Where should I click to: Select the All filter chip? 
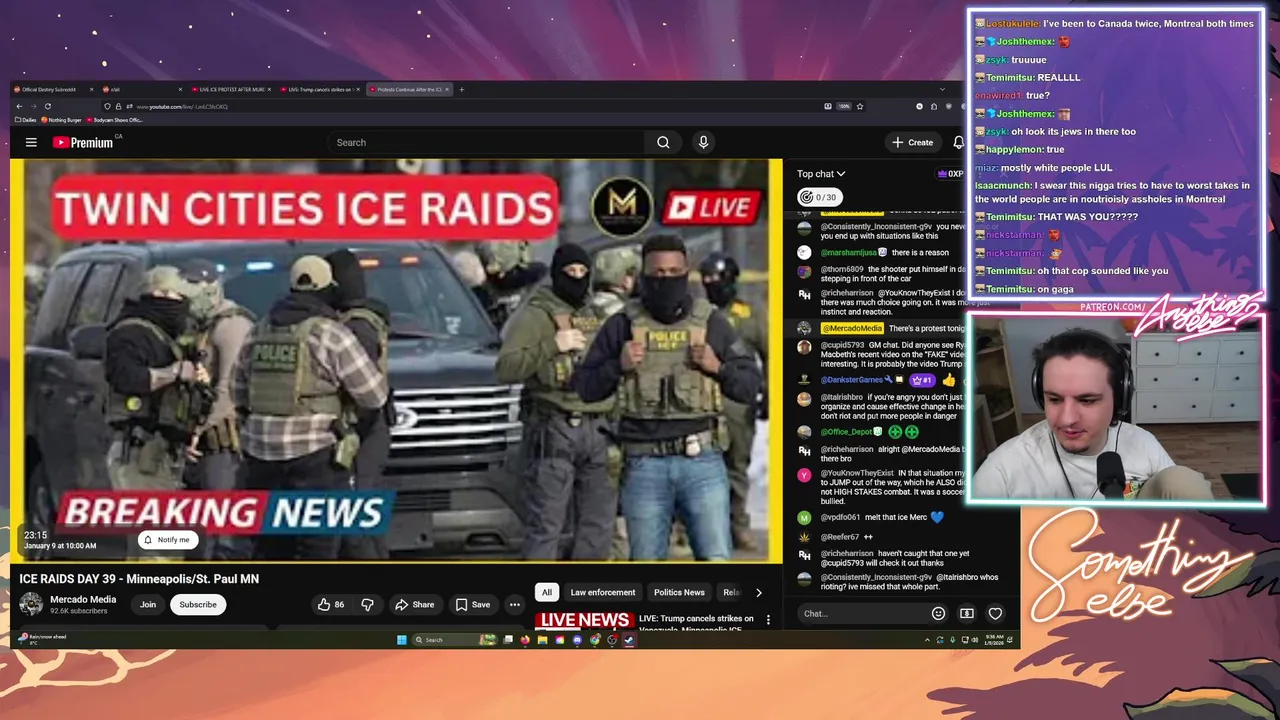click(x=546, y=592)
